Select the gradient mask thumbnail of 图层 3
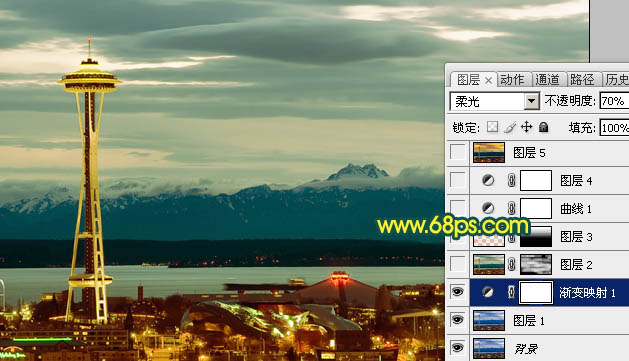Screen dimensions: 629x361 (536, 237)
